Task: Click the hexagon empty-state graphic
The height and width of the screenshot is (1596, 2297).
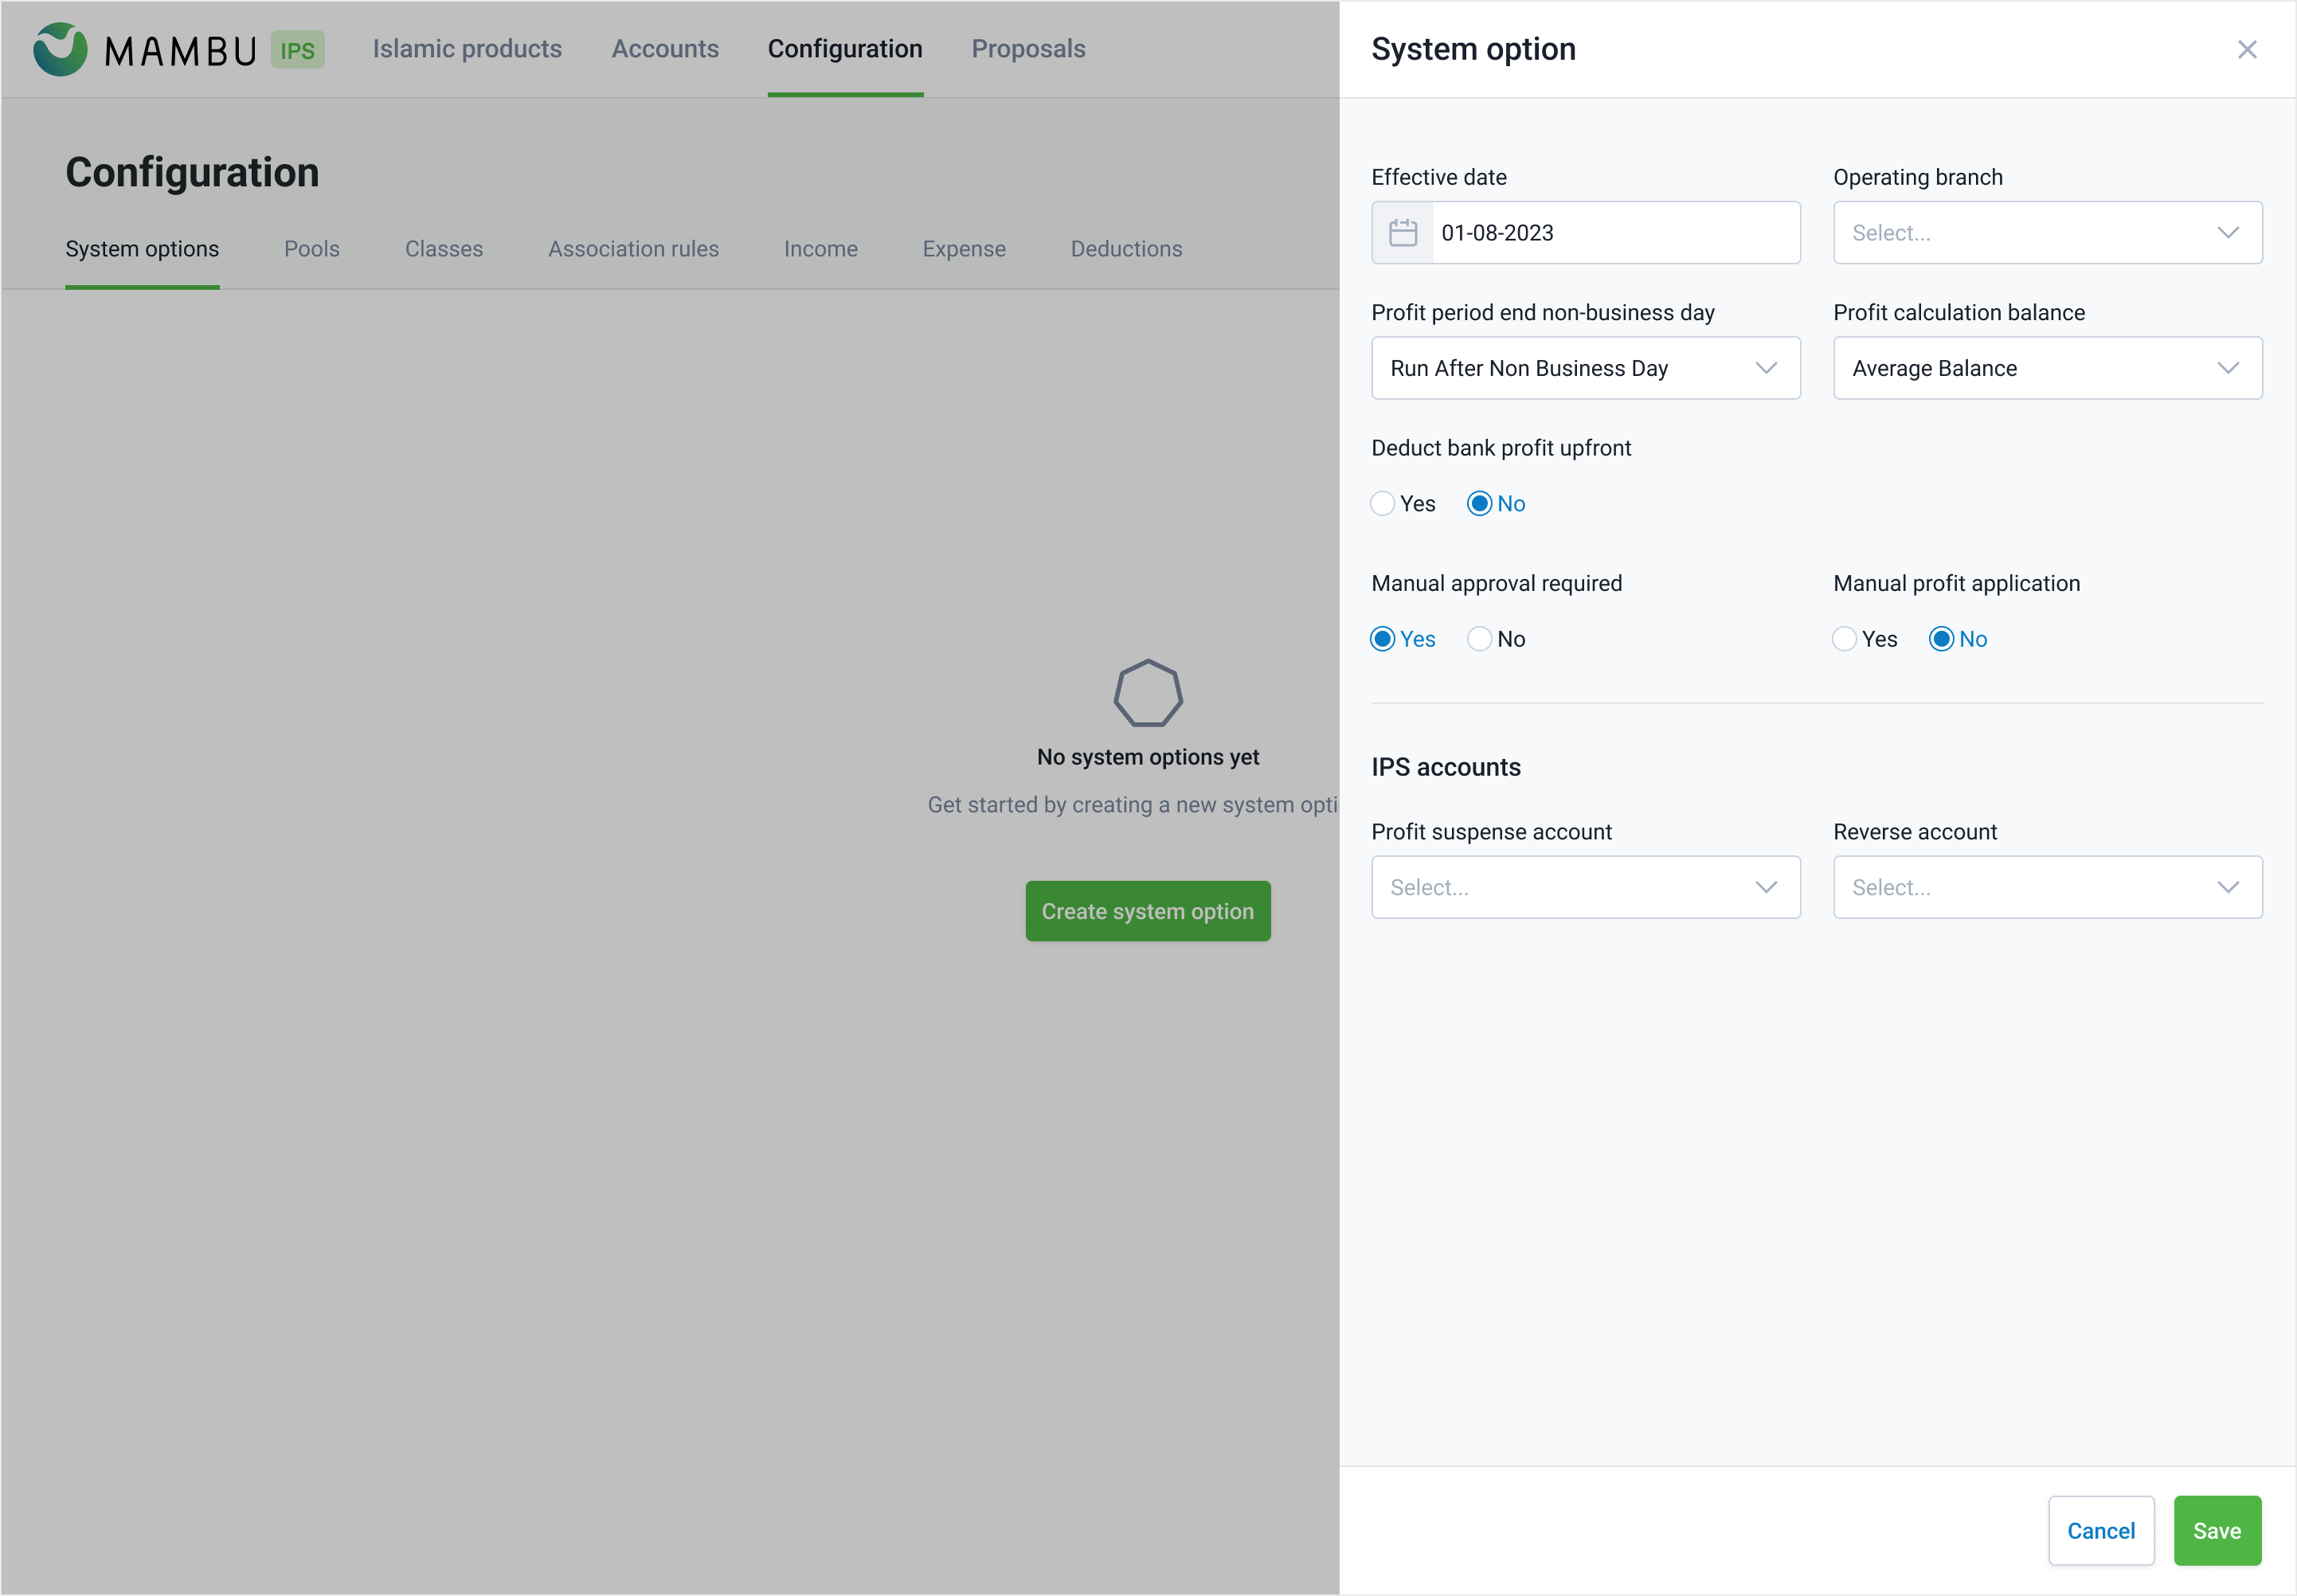Action: click(x=1147, y=693)
